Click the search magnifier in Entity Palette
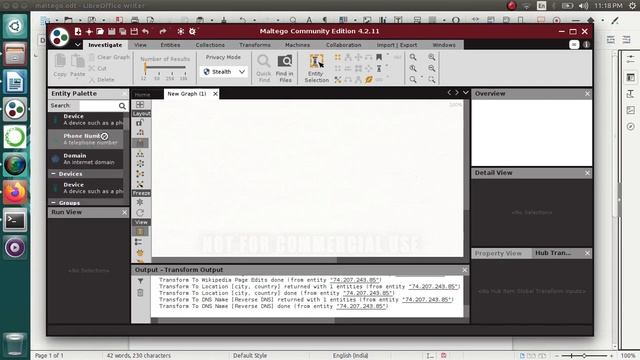640x360 pixels. tap(122, 106)
